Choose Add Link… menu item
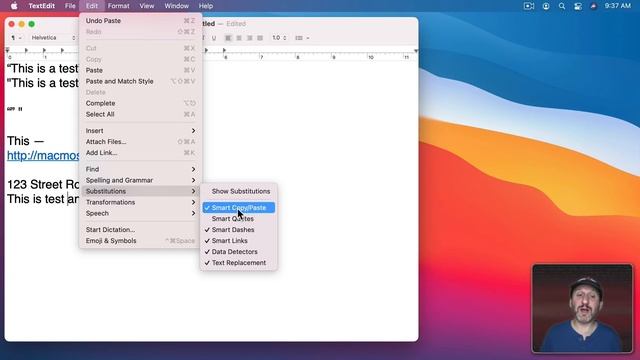640x360 pixels. pyautogui.click(x=140, y=153)
